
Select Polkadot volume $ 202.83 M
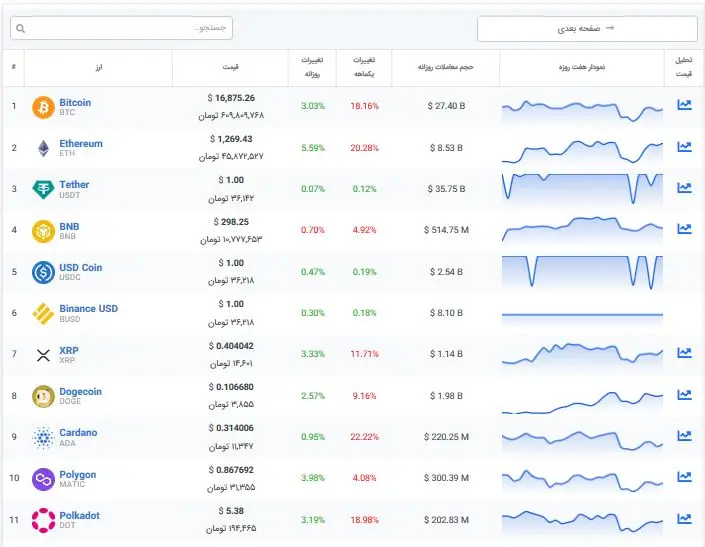tap(446, 520)
